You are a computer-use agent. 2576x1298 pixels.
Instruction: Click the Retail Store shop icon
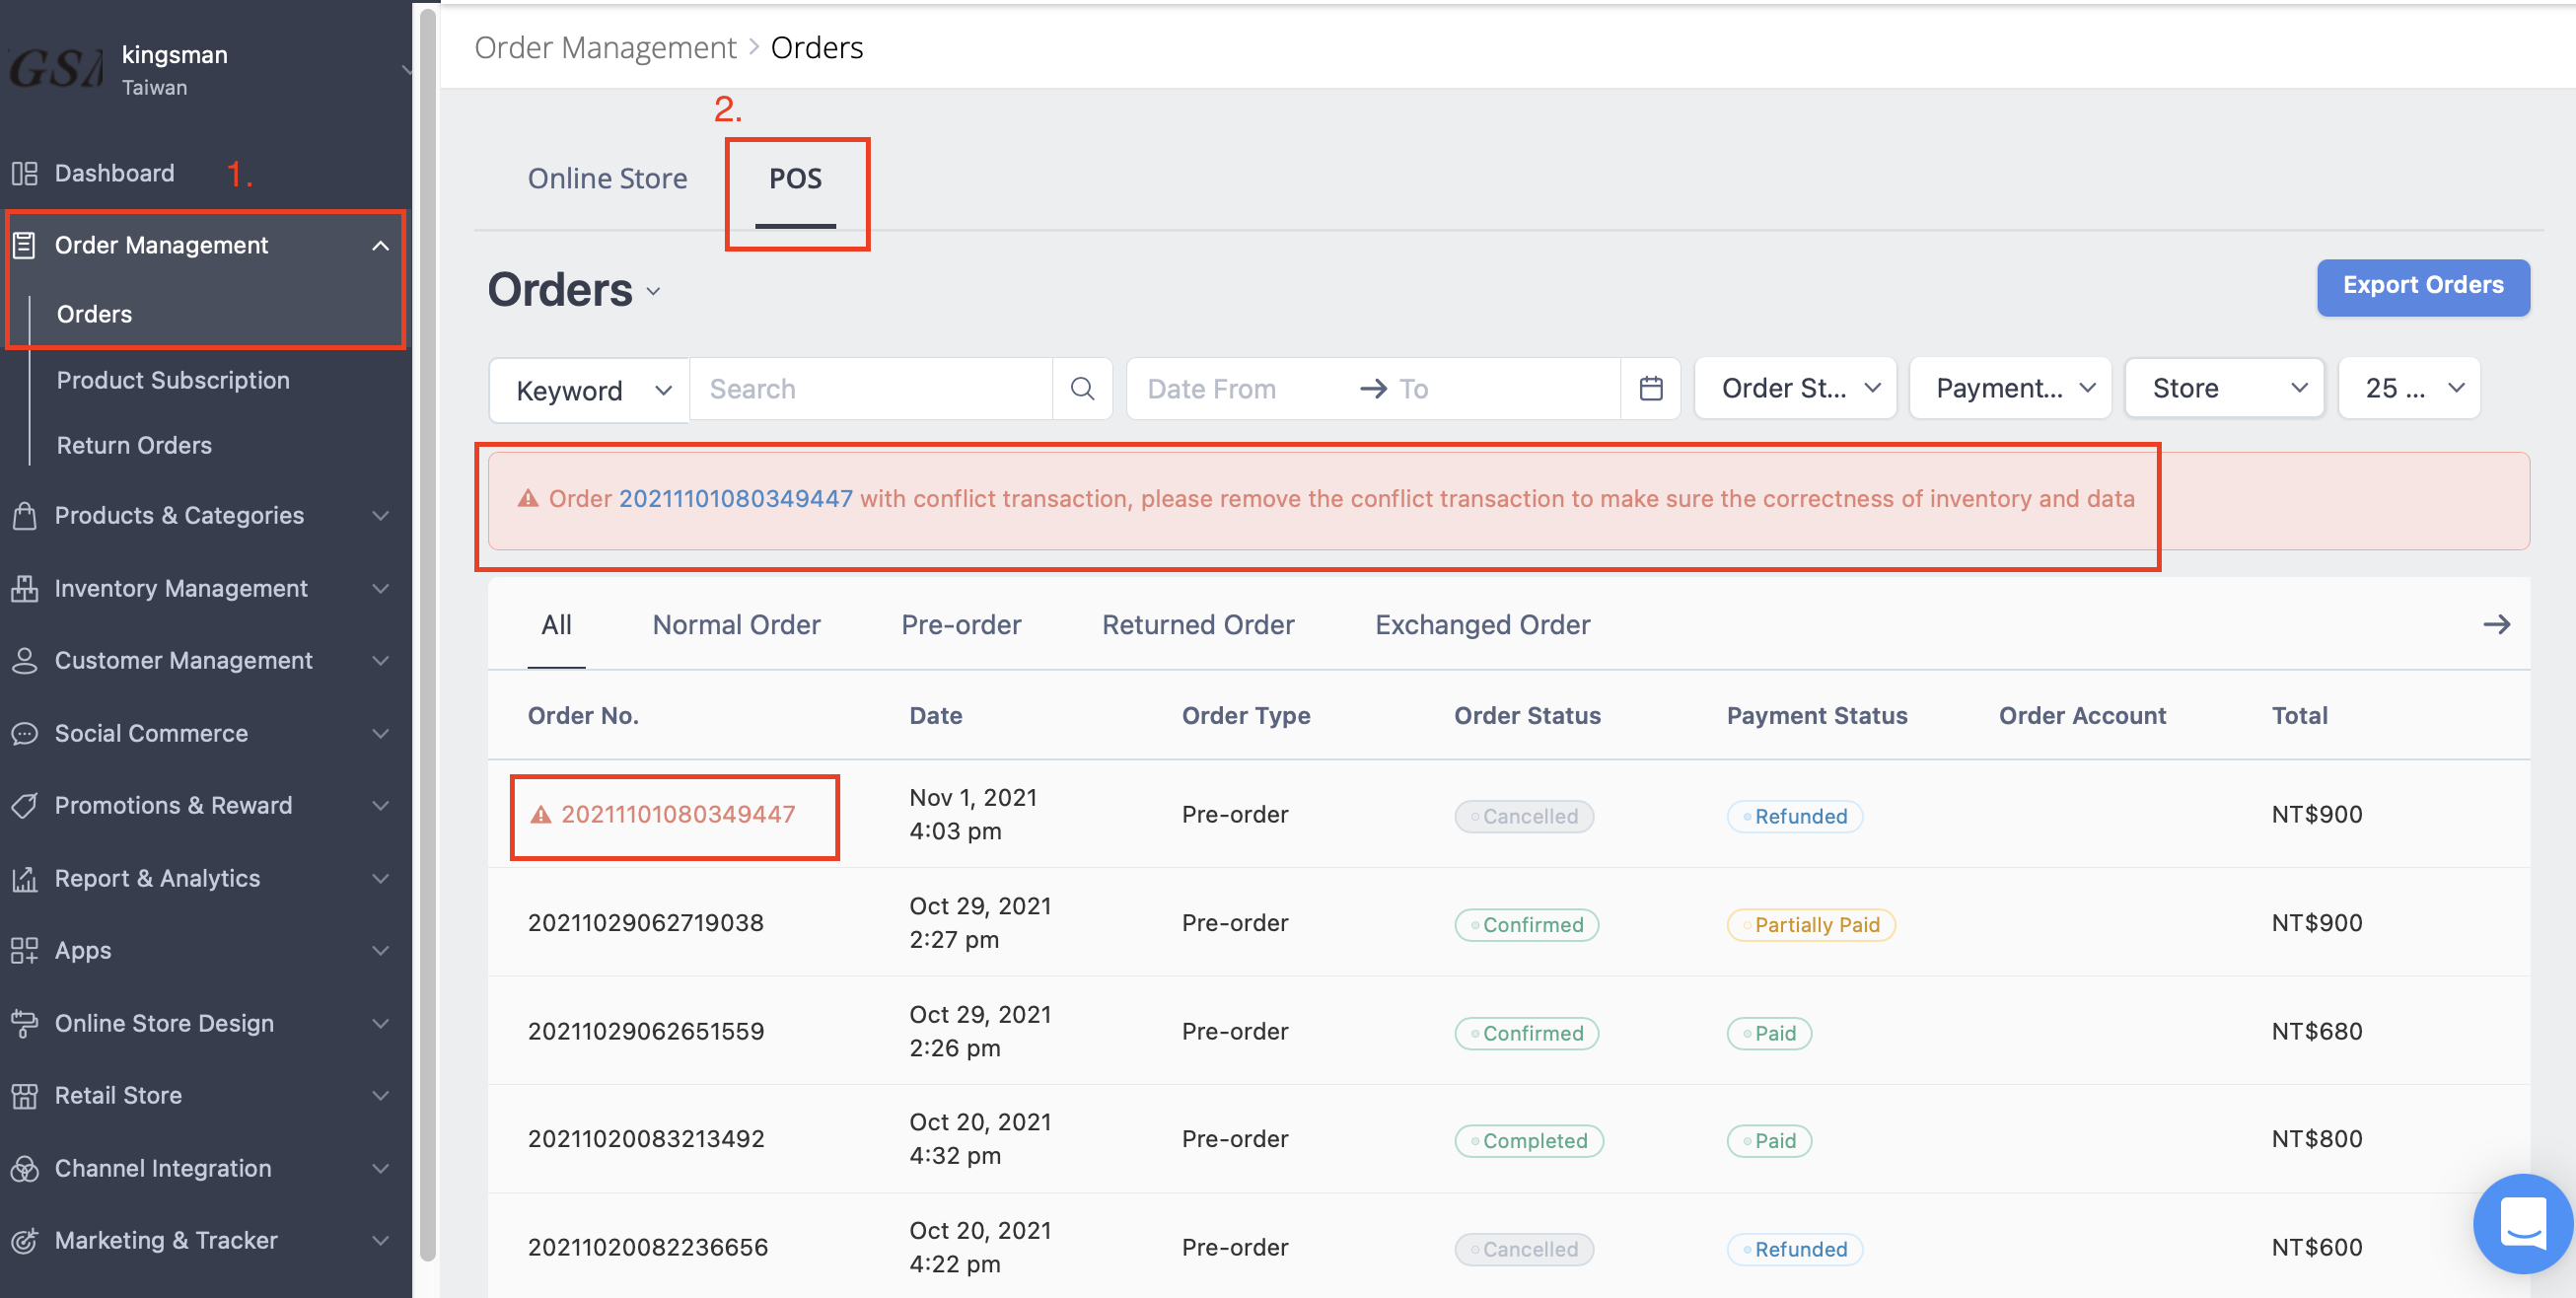point(24,1095)
